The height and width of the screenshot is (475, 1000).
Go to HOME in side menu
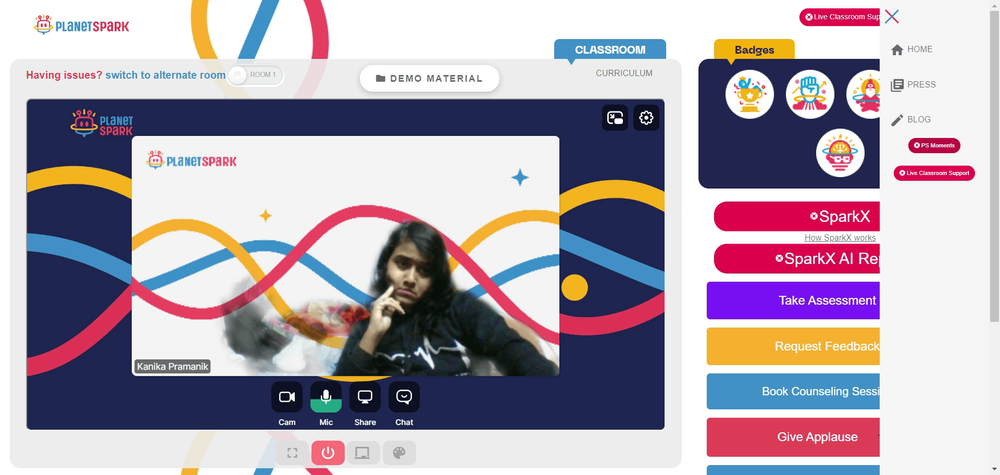(x=911, y=49)
